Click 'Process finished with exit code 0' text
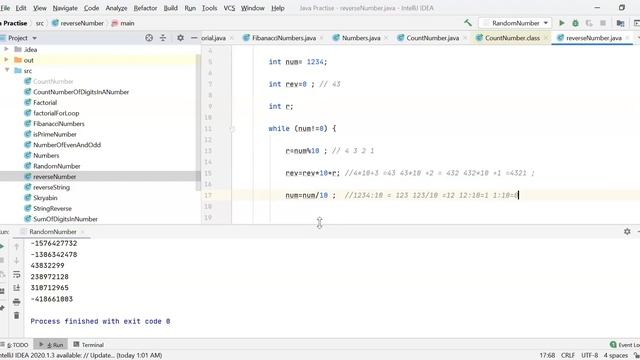The width and height of the screenshot is (640, 360). [x=100, y=321]
